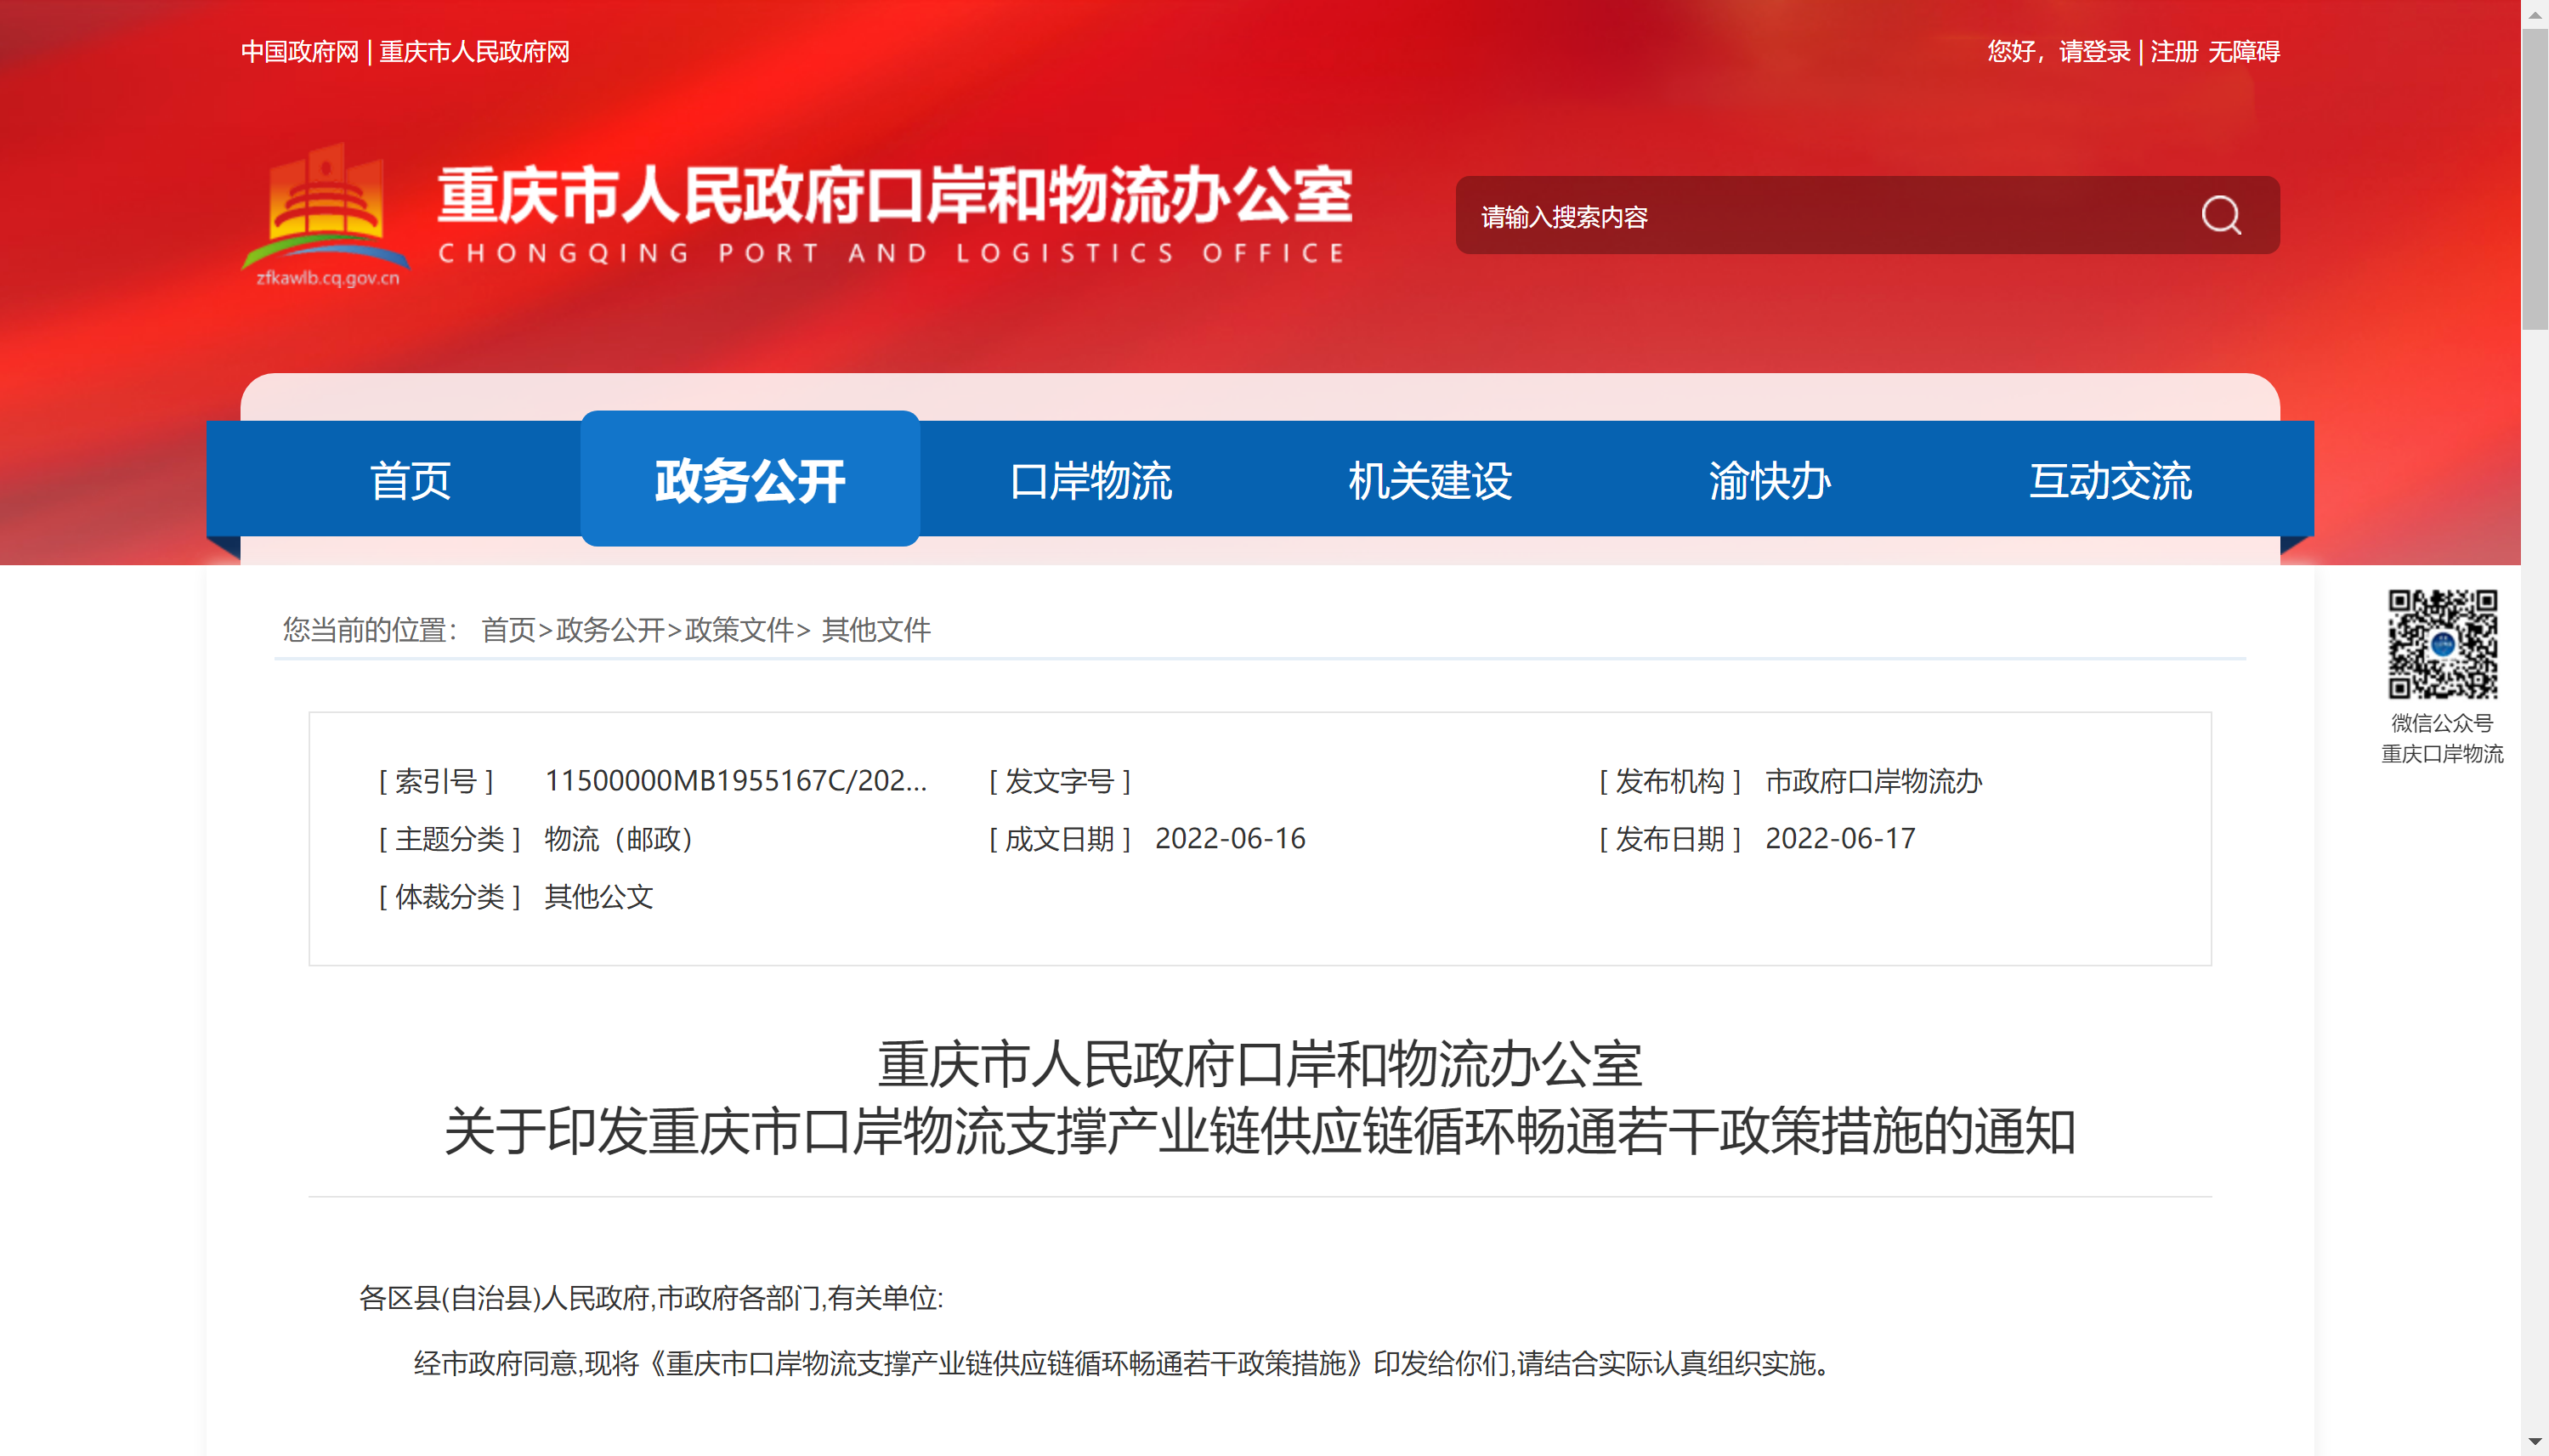Open the 首页 navigation tab

coord(410,481)
